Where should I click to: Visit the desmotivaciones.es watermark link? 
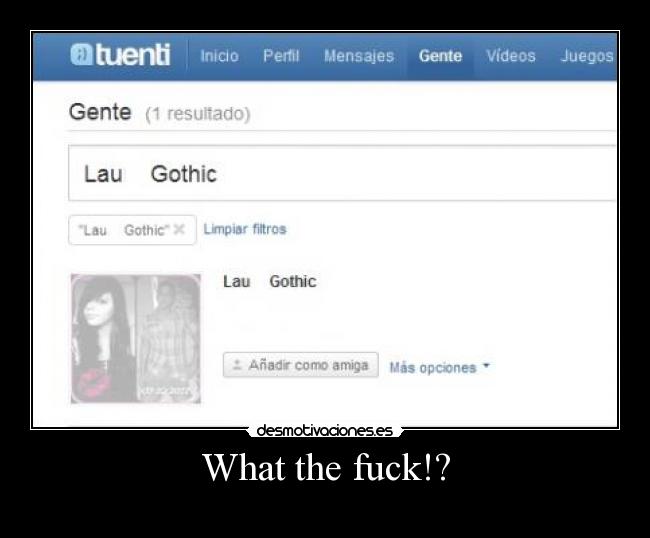[x=325, y=431]
